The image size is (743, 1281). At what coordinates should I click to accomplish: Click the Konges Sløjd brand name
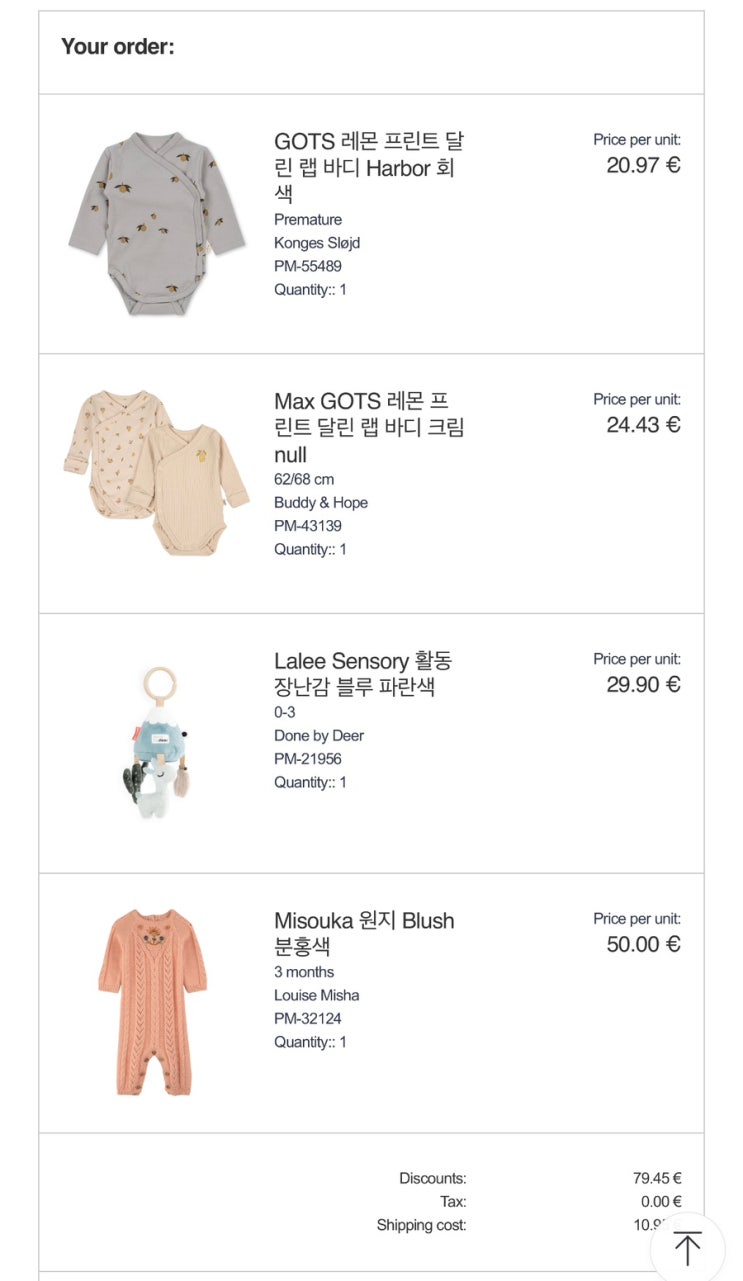(317, 243)
